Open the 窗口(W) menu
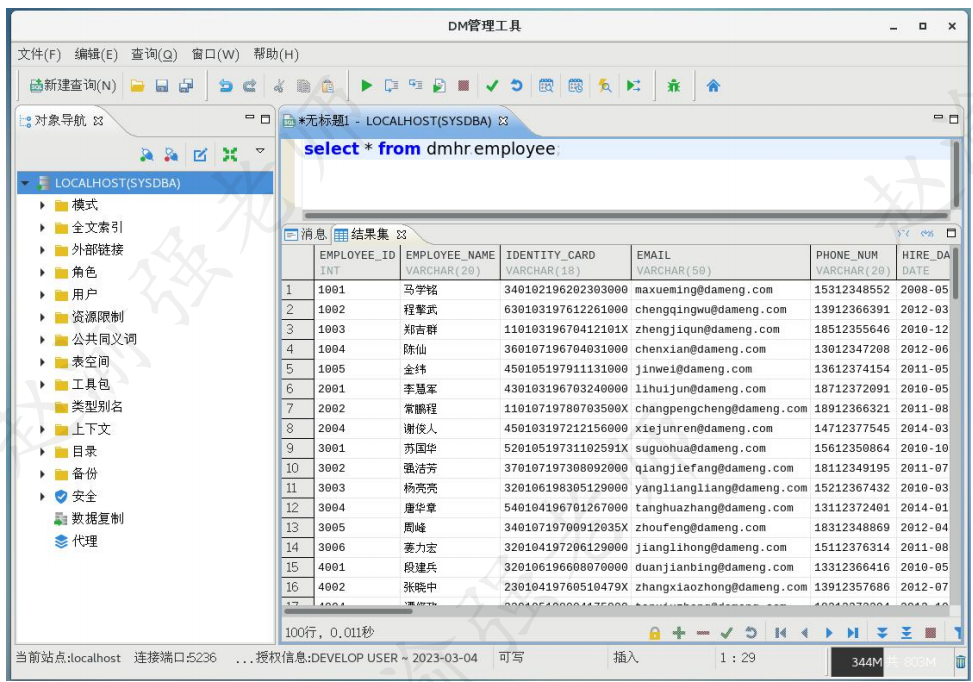973x682 pixels. click(x=215, y=55)
